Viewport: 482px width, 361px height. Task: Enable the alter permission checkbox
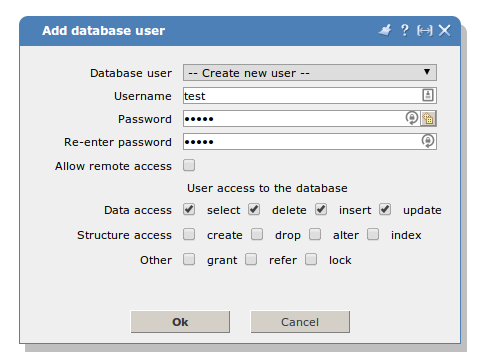tap(315, 234)
